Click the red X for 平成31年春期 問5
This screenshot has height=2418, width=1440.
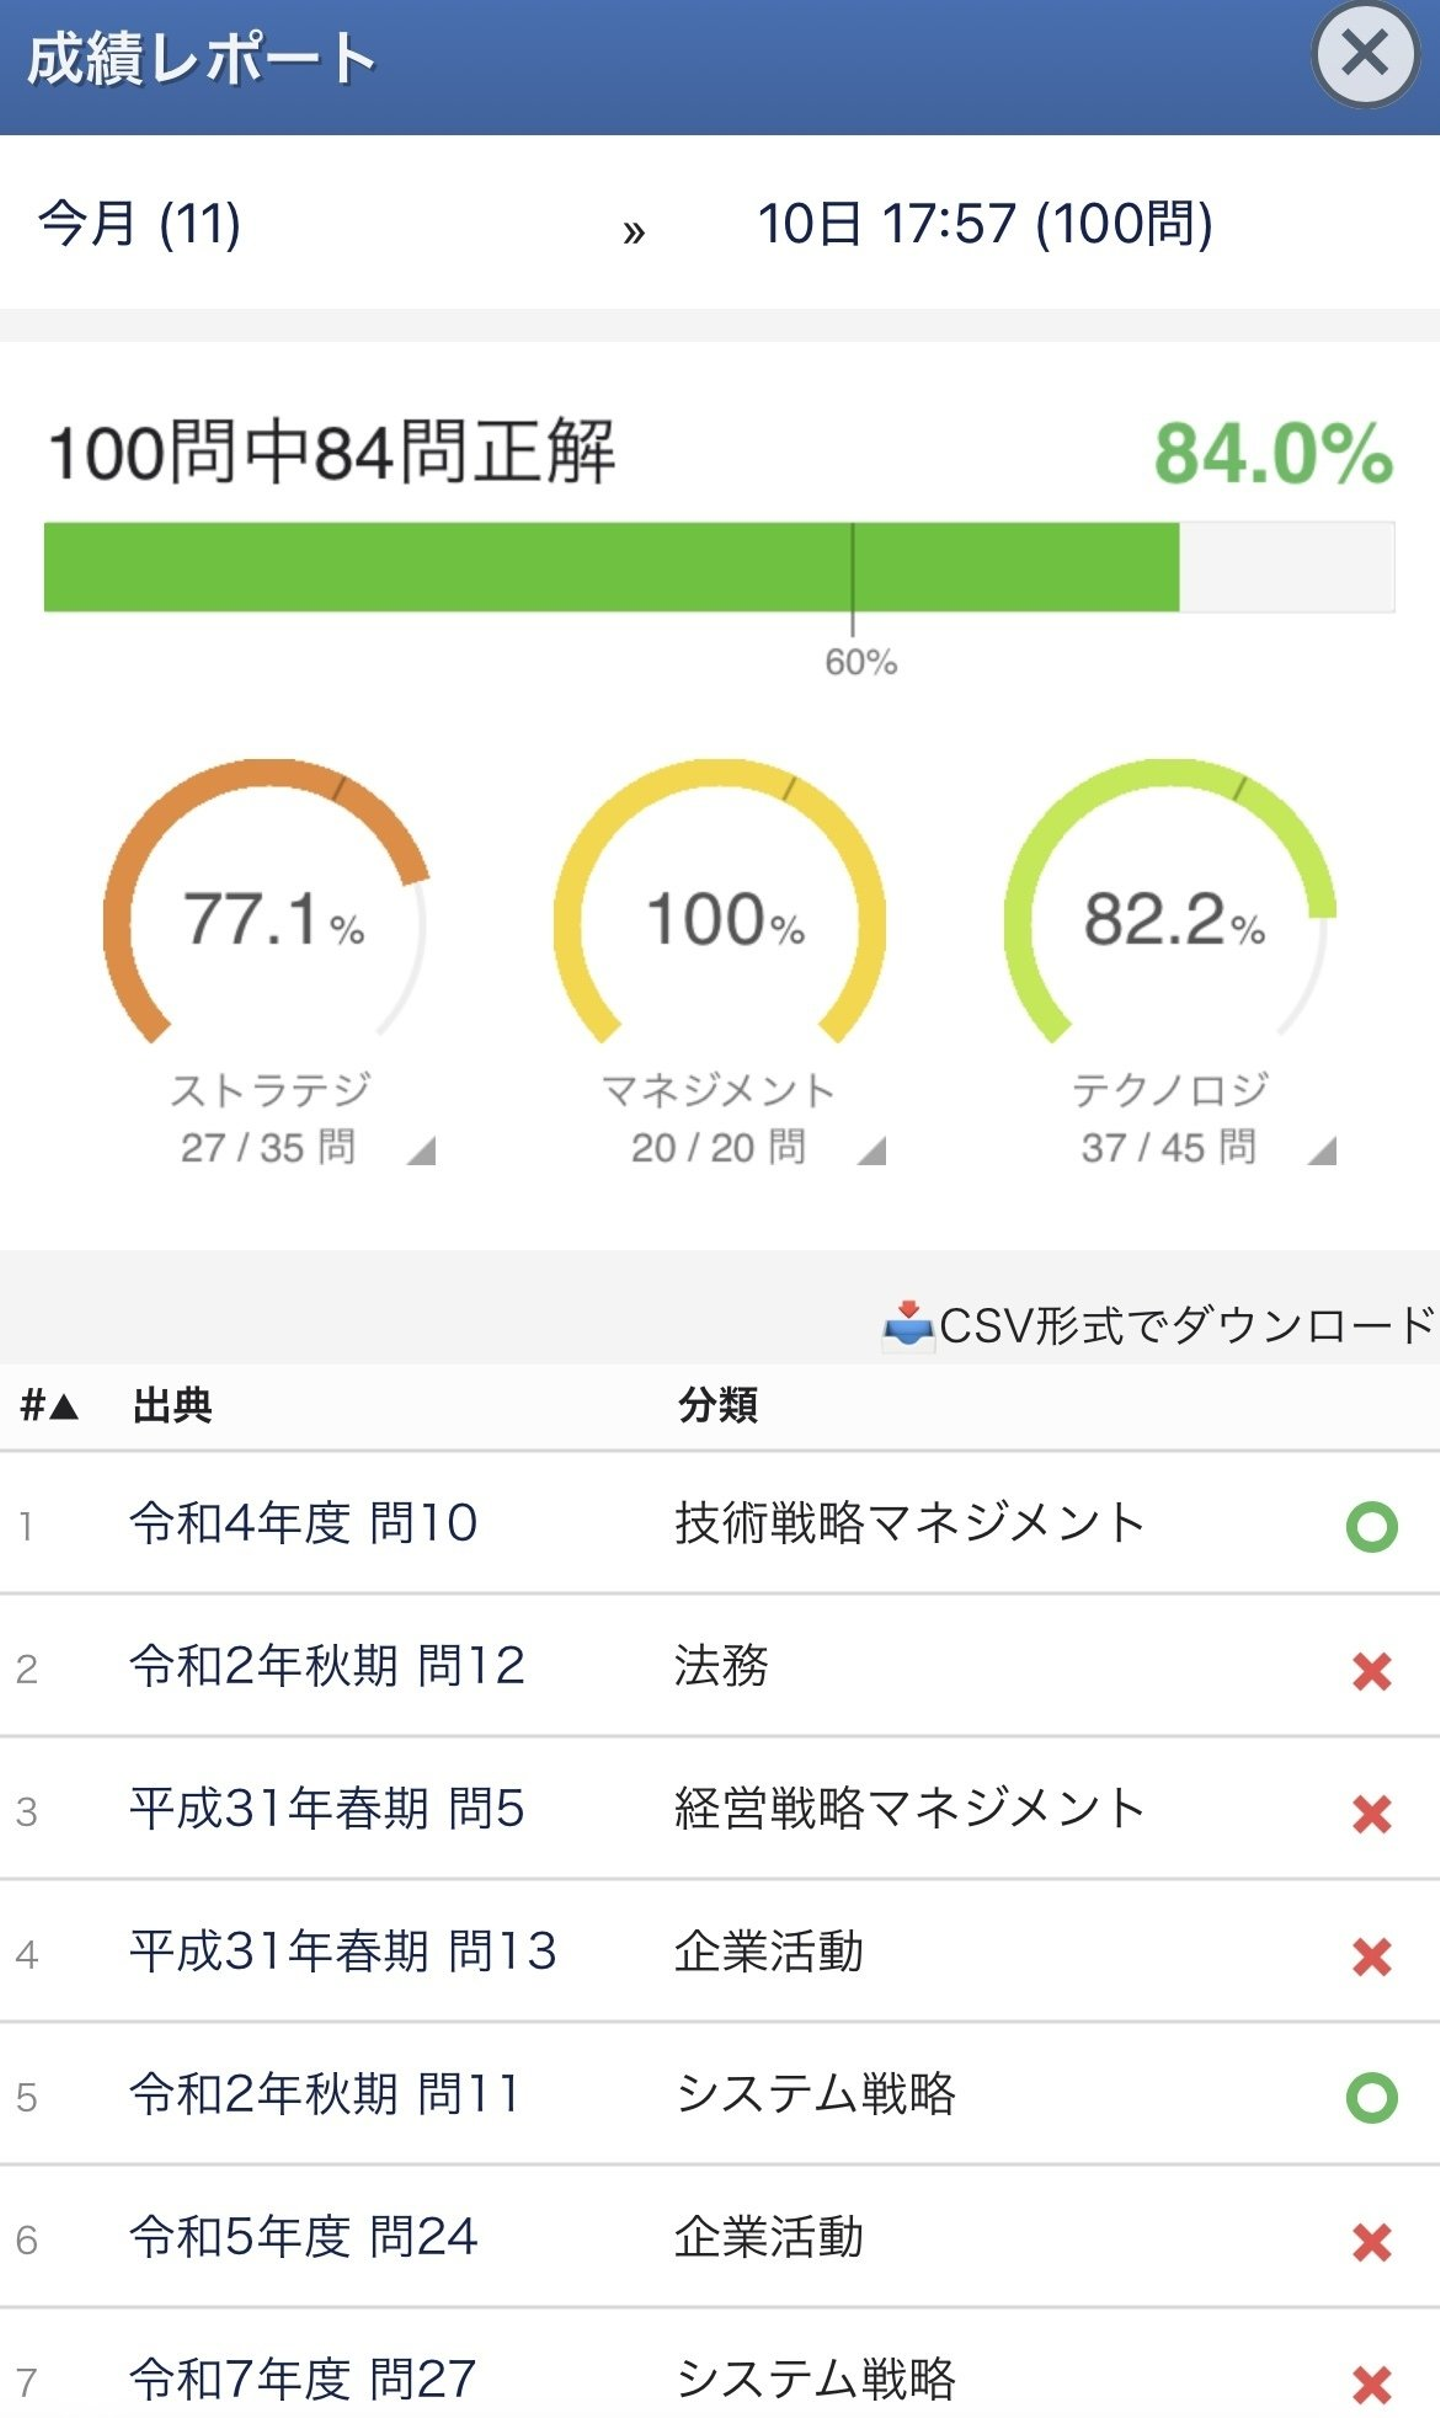(x=1371, y=1814)
